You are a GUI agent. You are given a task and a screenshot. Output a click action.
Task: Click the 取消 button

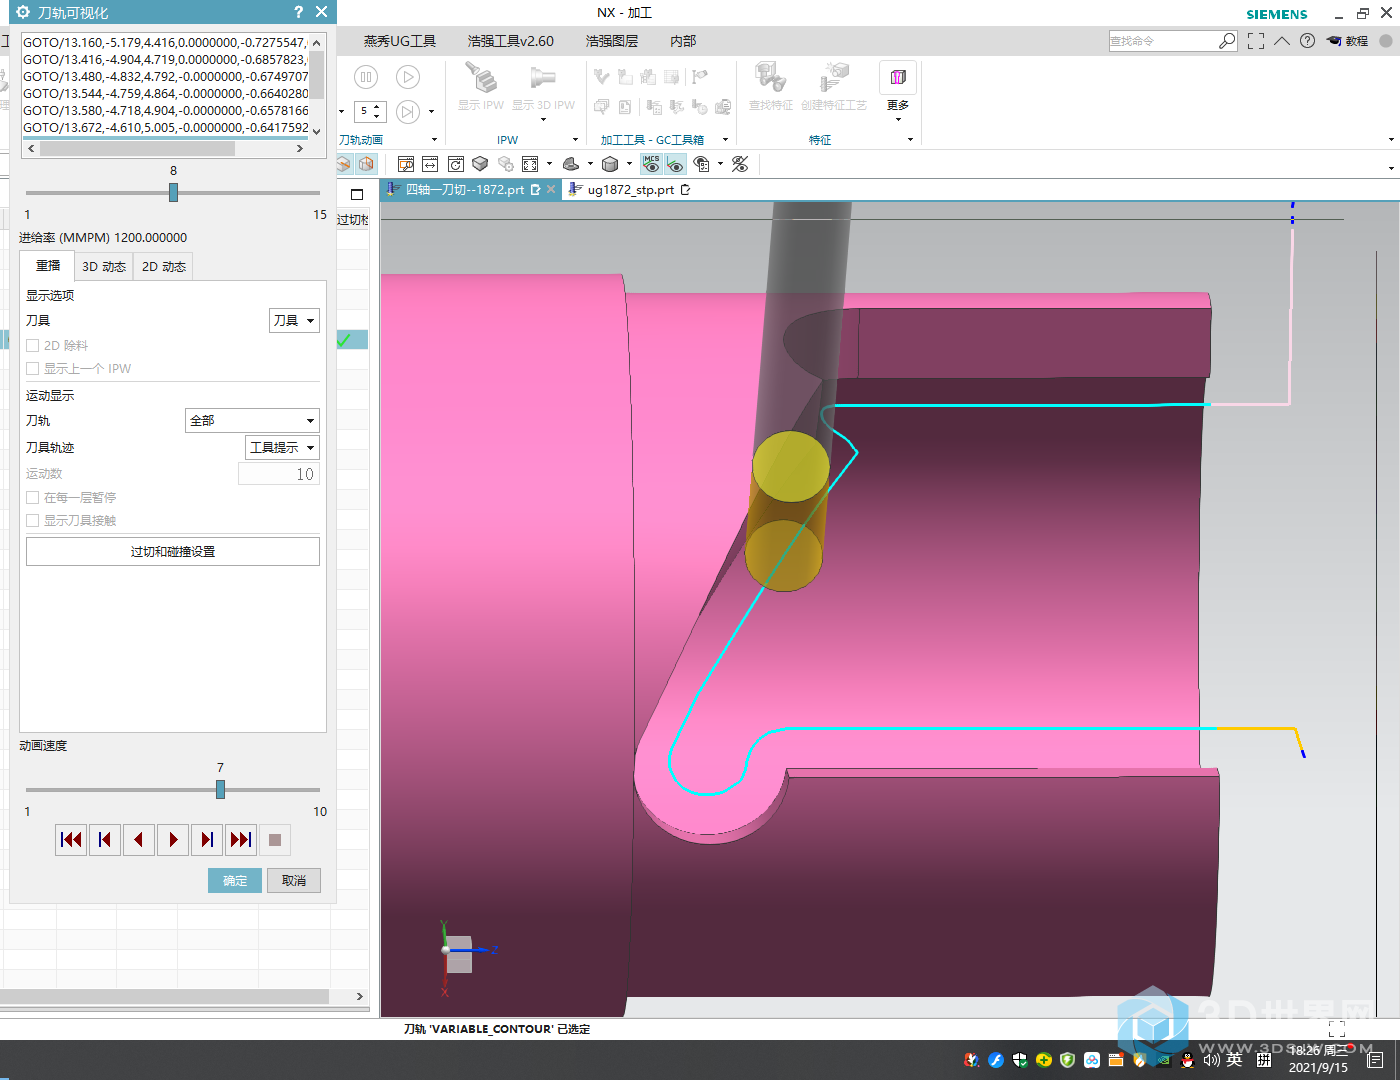click(294, 880)
